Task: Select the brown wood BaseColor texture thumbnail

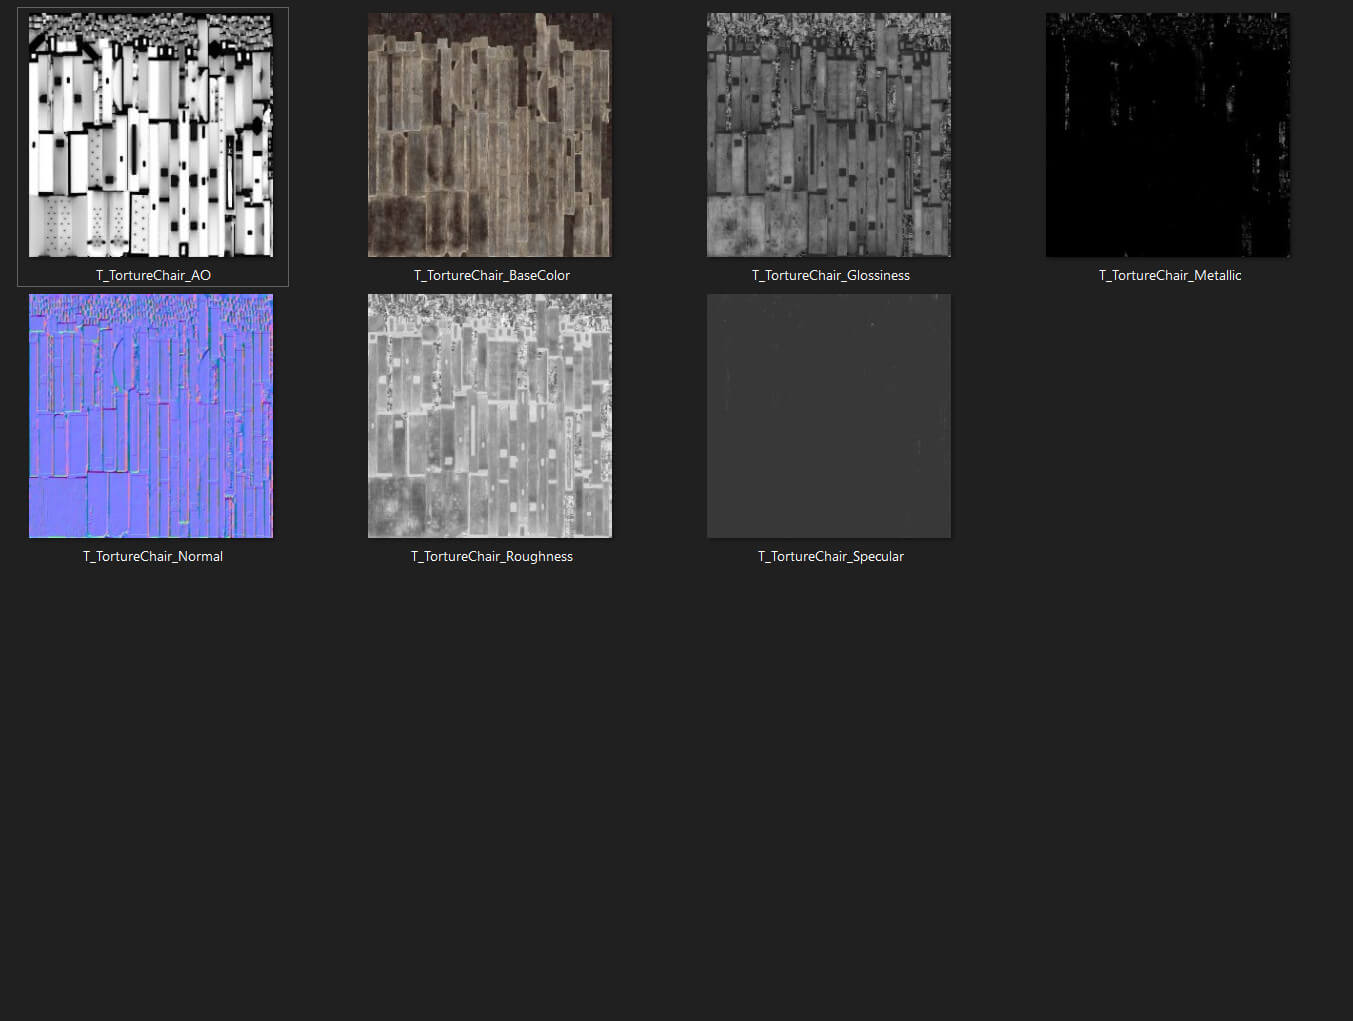Action: (x=490, y=135)
